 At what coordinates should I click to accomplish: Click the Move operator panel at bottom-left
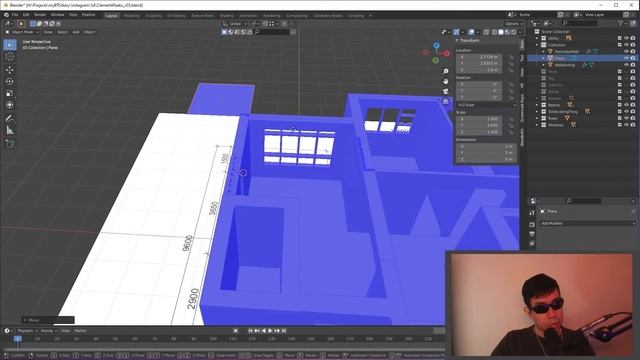tap(48, 320)
